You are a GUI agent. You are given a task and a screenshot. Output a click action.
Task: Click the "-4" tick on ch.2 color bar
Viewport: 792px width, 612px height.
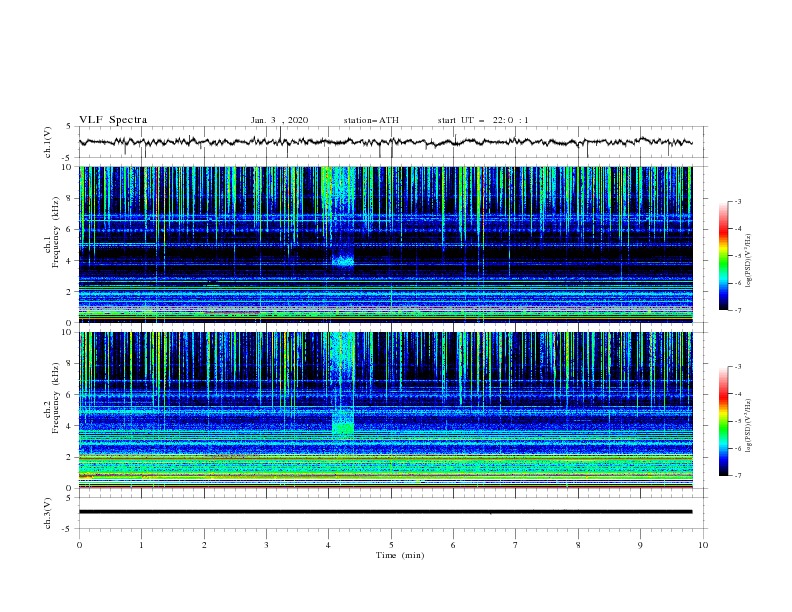738,394
